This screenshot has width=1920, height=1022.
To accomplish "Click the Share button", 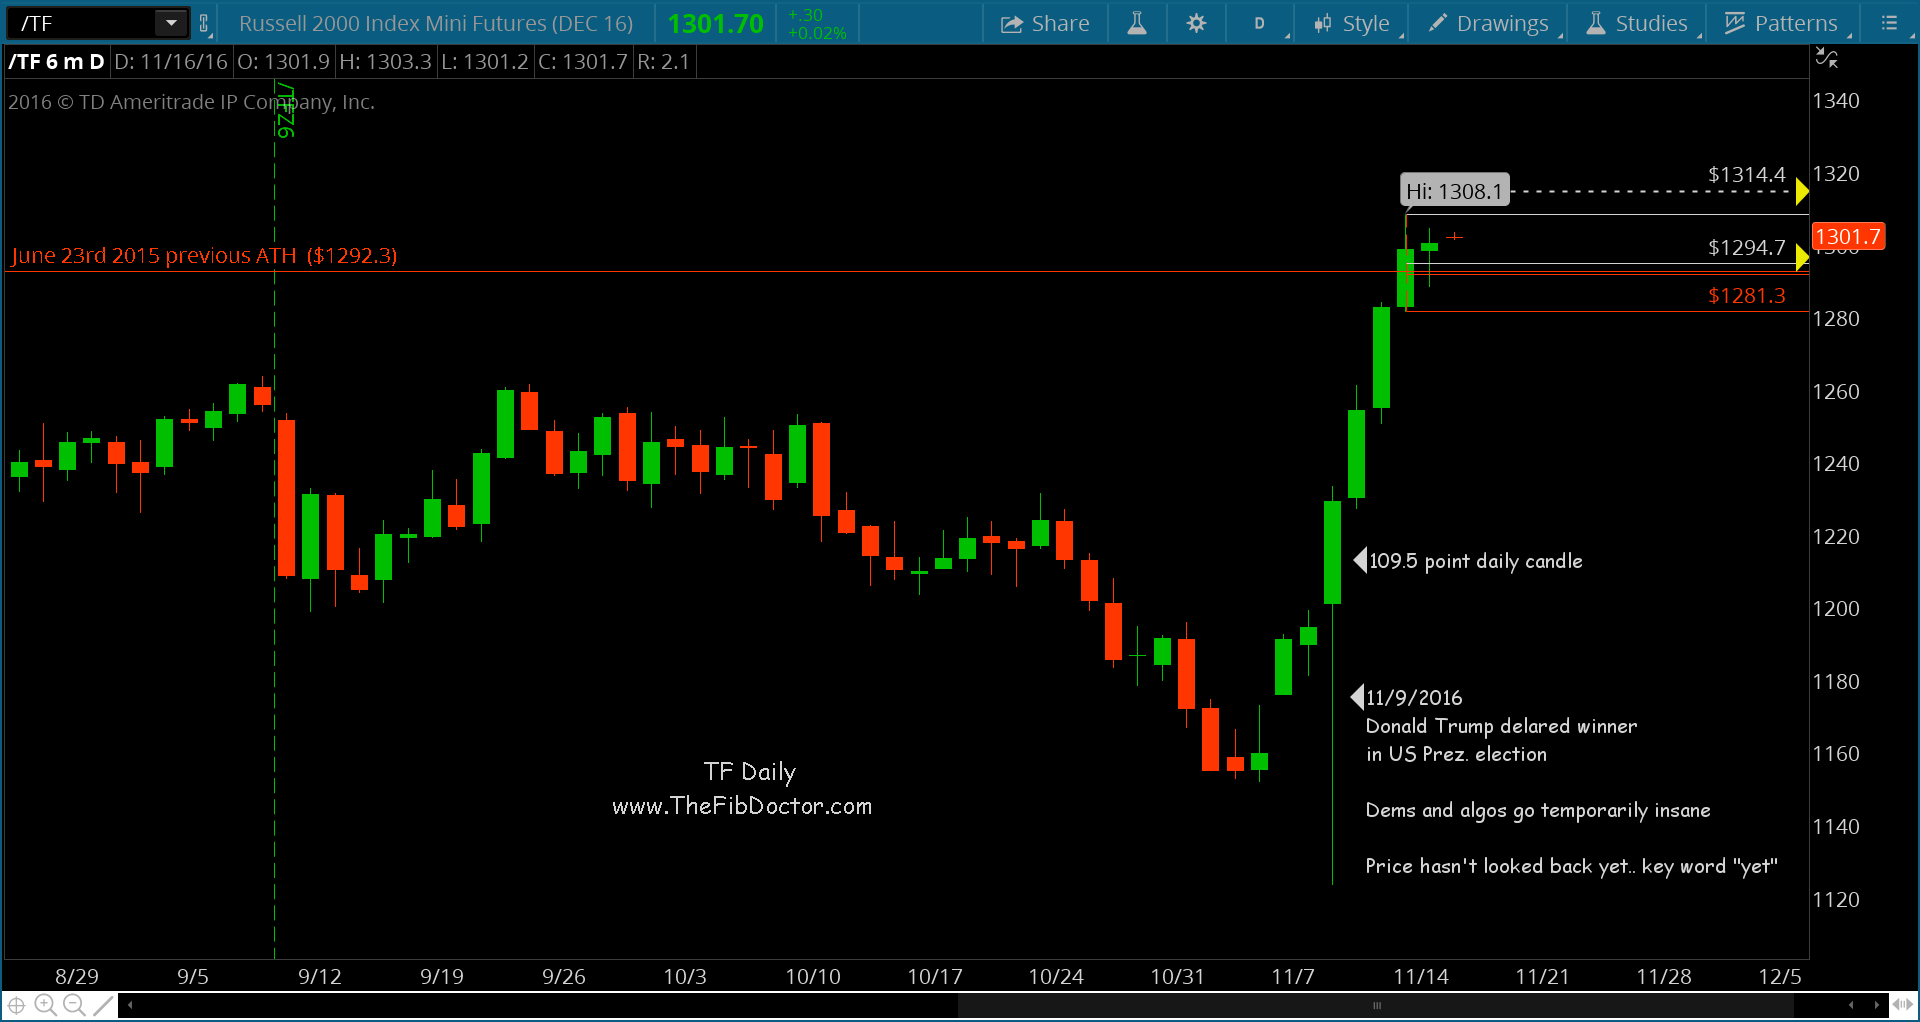I will [x=1045, y=23].
